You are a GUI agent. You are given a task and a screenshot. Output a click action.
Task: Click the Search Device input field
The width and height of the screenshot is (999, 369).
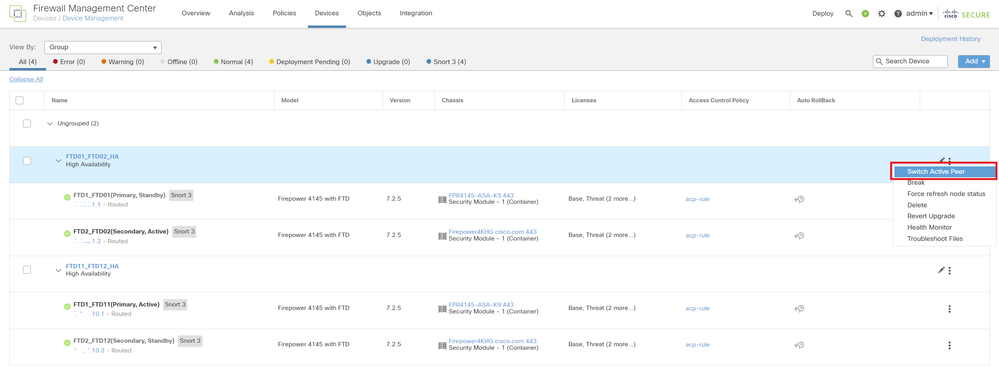coord(910,61)
